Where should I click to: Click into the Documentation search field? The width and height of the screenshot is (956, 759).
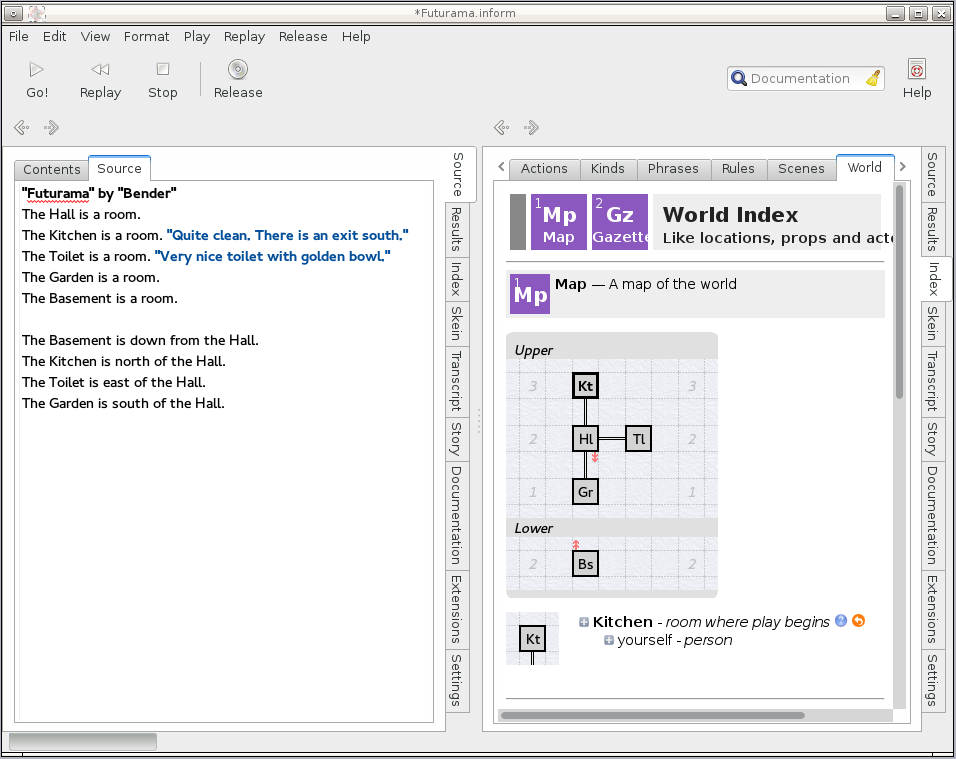click(805, 79)
